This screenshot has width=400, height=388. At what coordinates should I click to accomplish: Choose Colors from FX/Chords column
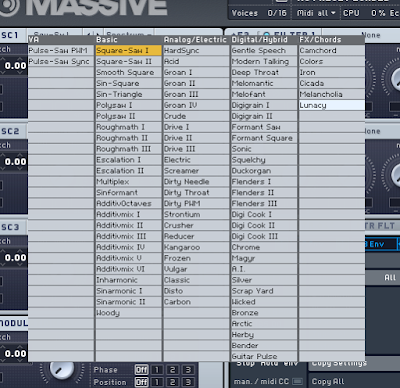(x=332, y=61)
